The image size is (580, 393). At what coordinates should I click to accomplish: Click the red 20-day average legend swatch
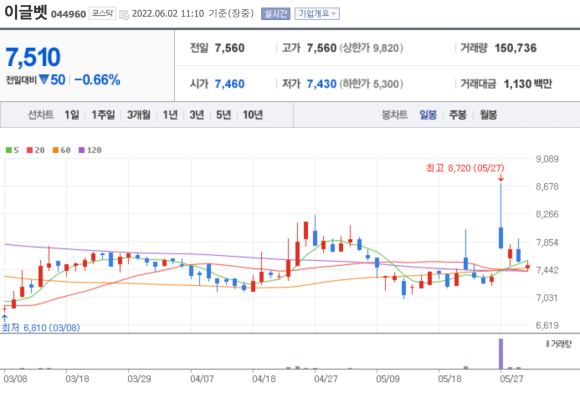[30, 150]
